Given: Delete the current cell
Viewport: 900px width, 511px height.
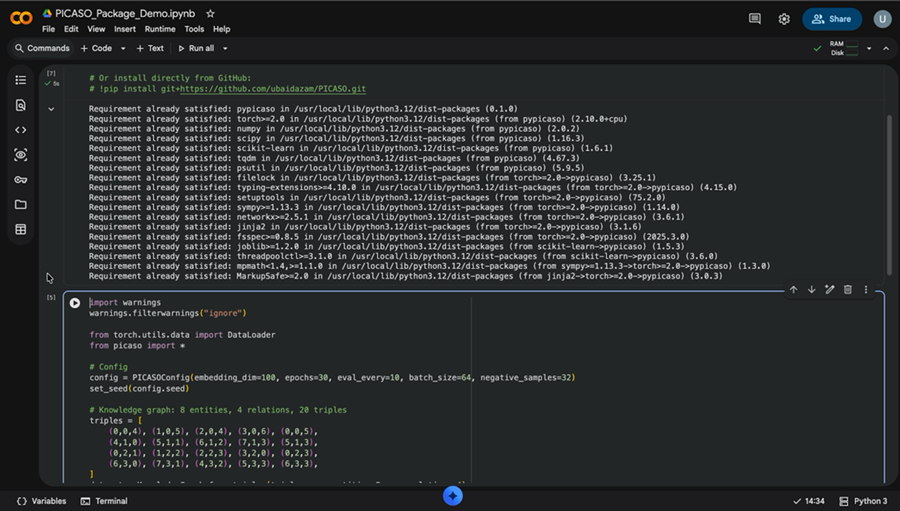Looking at the screenshot, I should click(x=848, y=290).
